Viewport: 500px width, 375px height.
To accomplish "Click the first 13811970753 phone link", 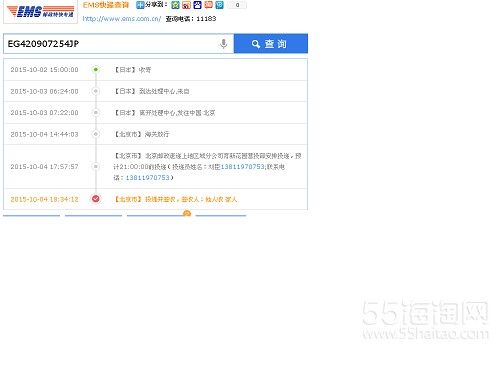I will click(242, 167).
